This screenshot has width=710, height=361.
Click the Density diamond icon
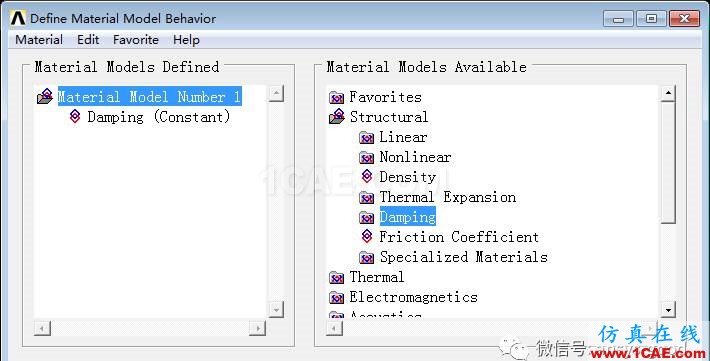click(367, 176)
